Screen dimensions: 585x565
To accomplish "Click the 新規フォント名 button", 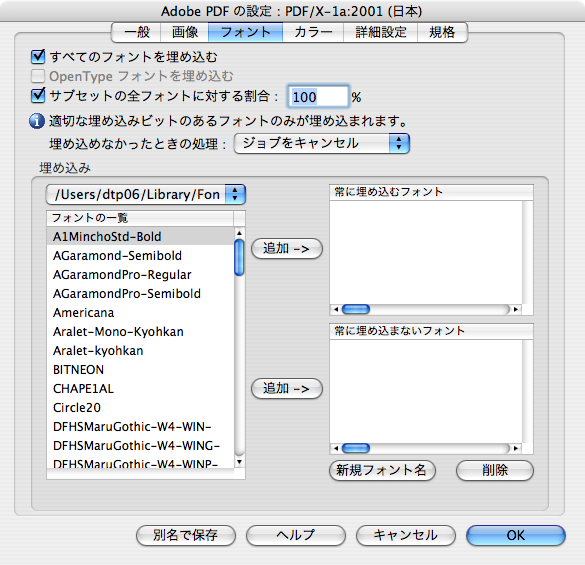I will pos(382,470).
